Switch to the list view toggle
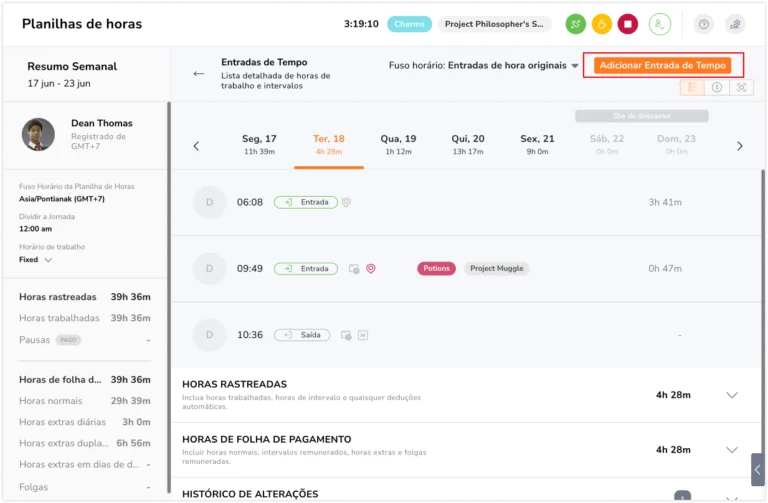768x503 pixels. [x=692, y=87]
